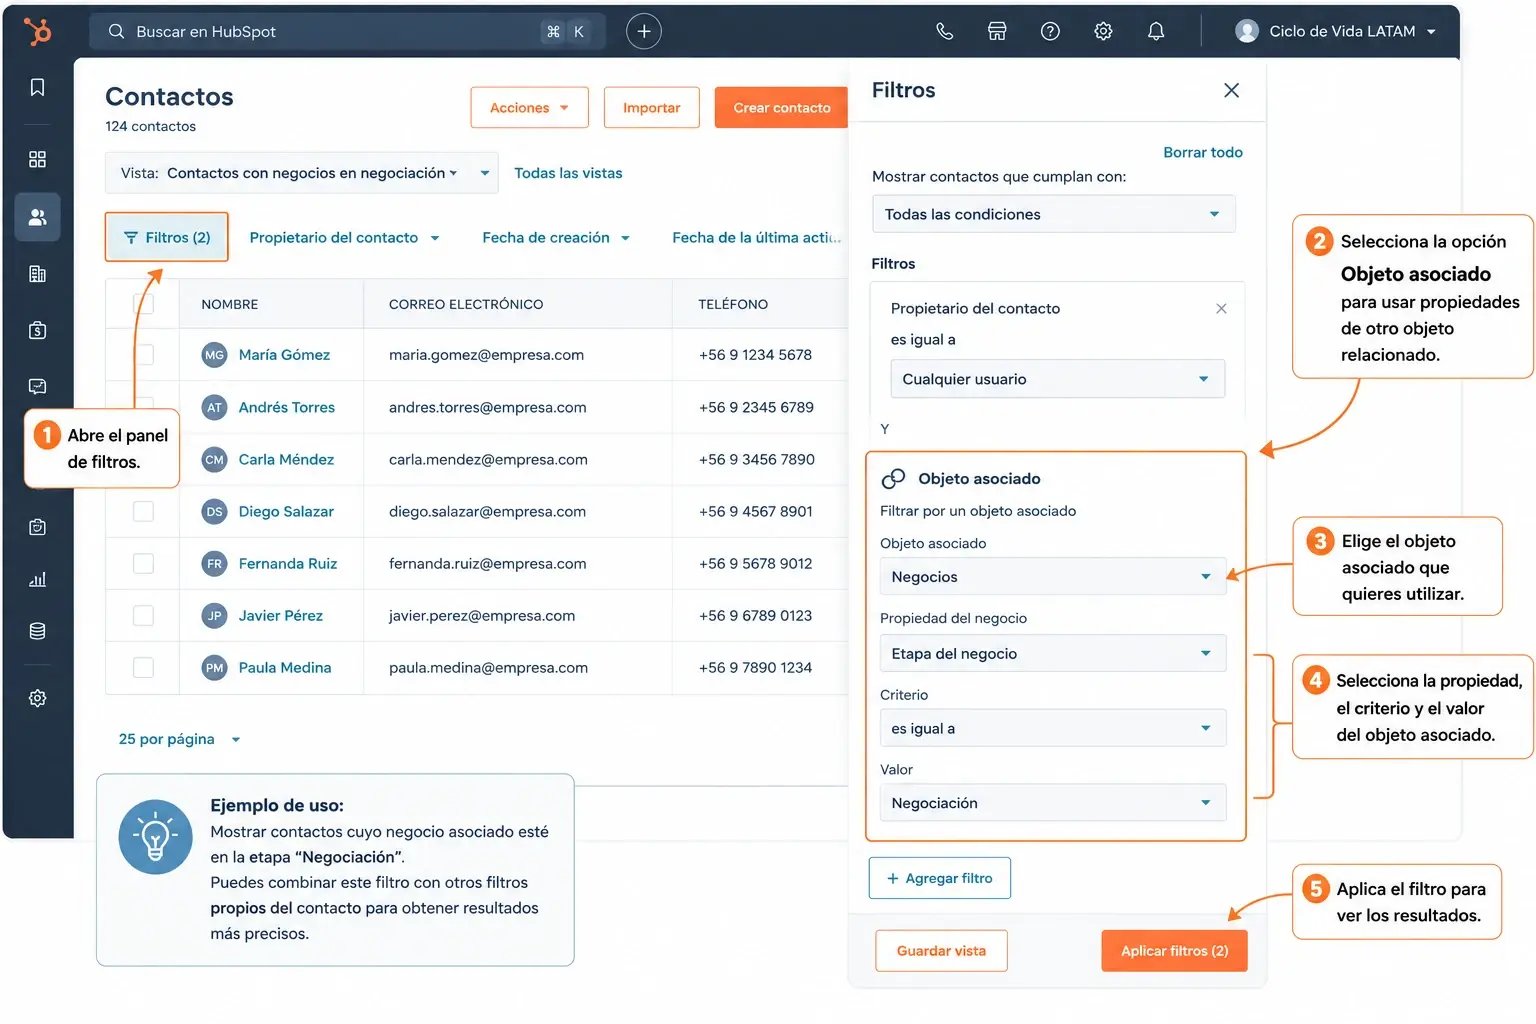The height and width of the screenshot is (1024, 1536).
Task: Open the data management database icon in sidebar
Action: point(37,631)
